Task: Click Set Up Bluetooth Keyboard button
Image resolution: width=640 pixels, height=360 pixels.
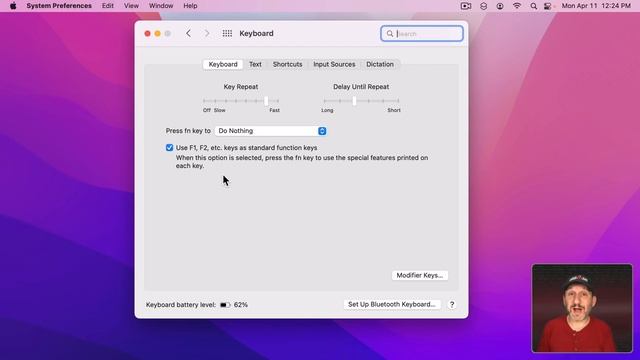Action: click(x=392, y=304)
